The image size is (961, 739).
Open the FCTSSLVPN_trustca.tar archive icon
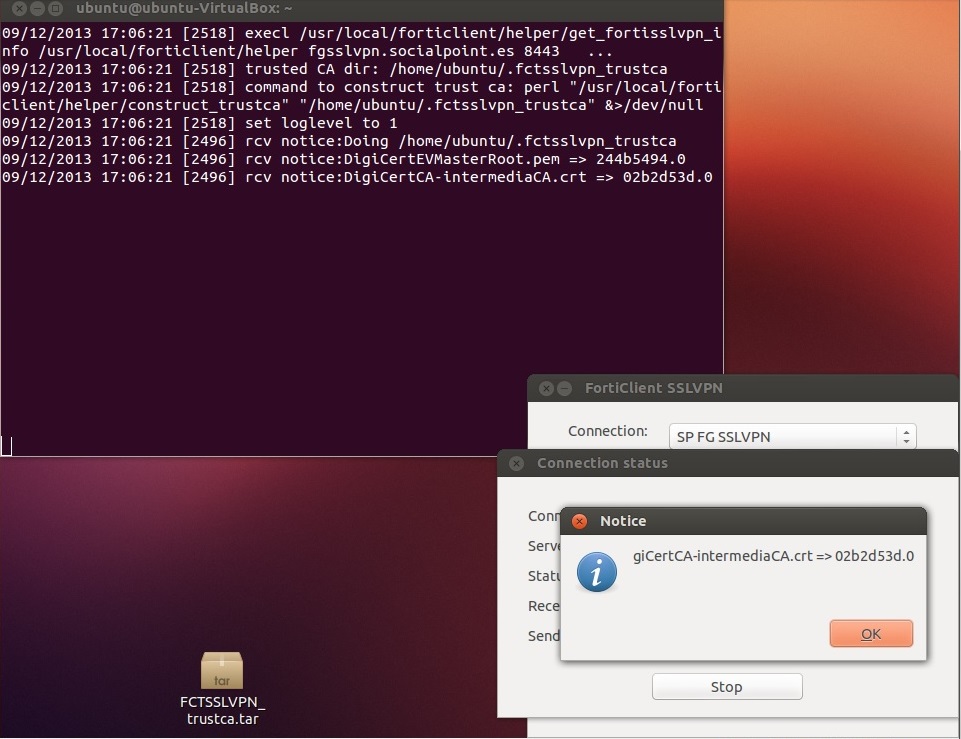coord(222,670)
